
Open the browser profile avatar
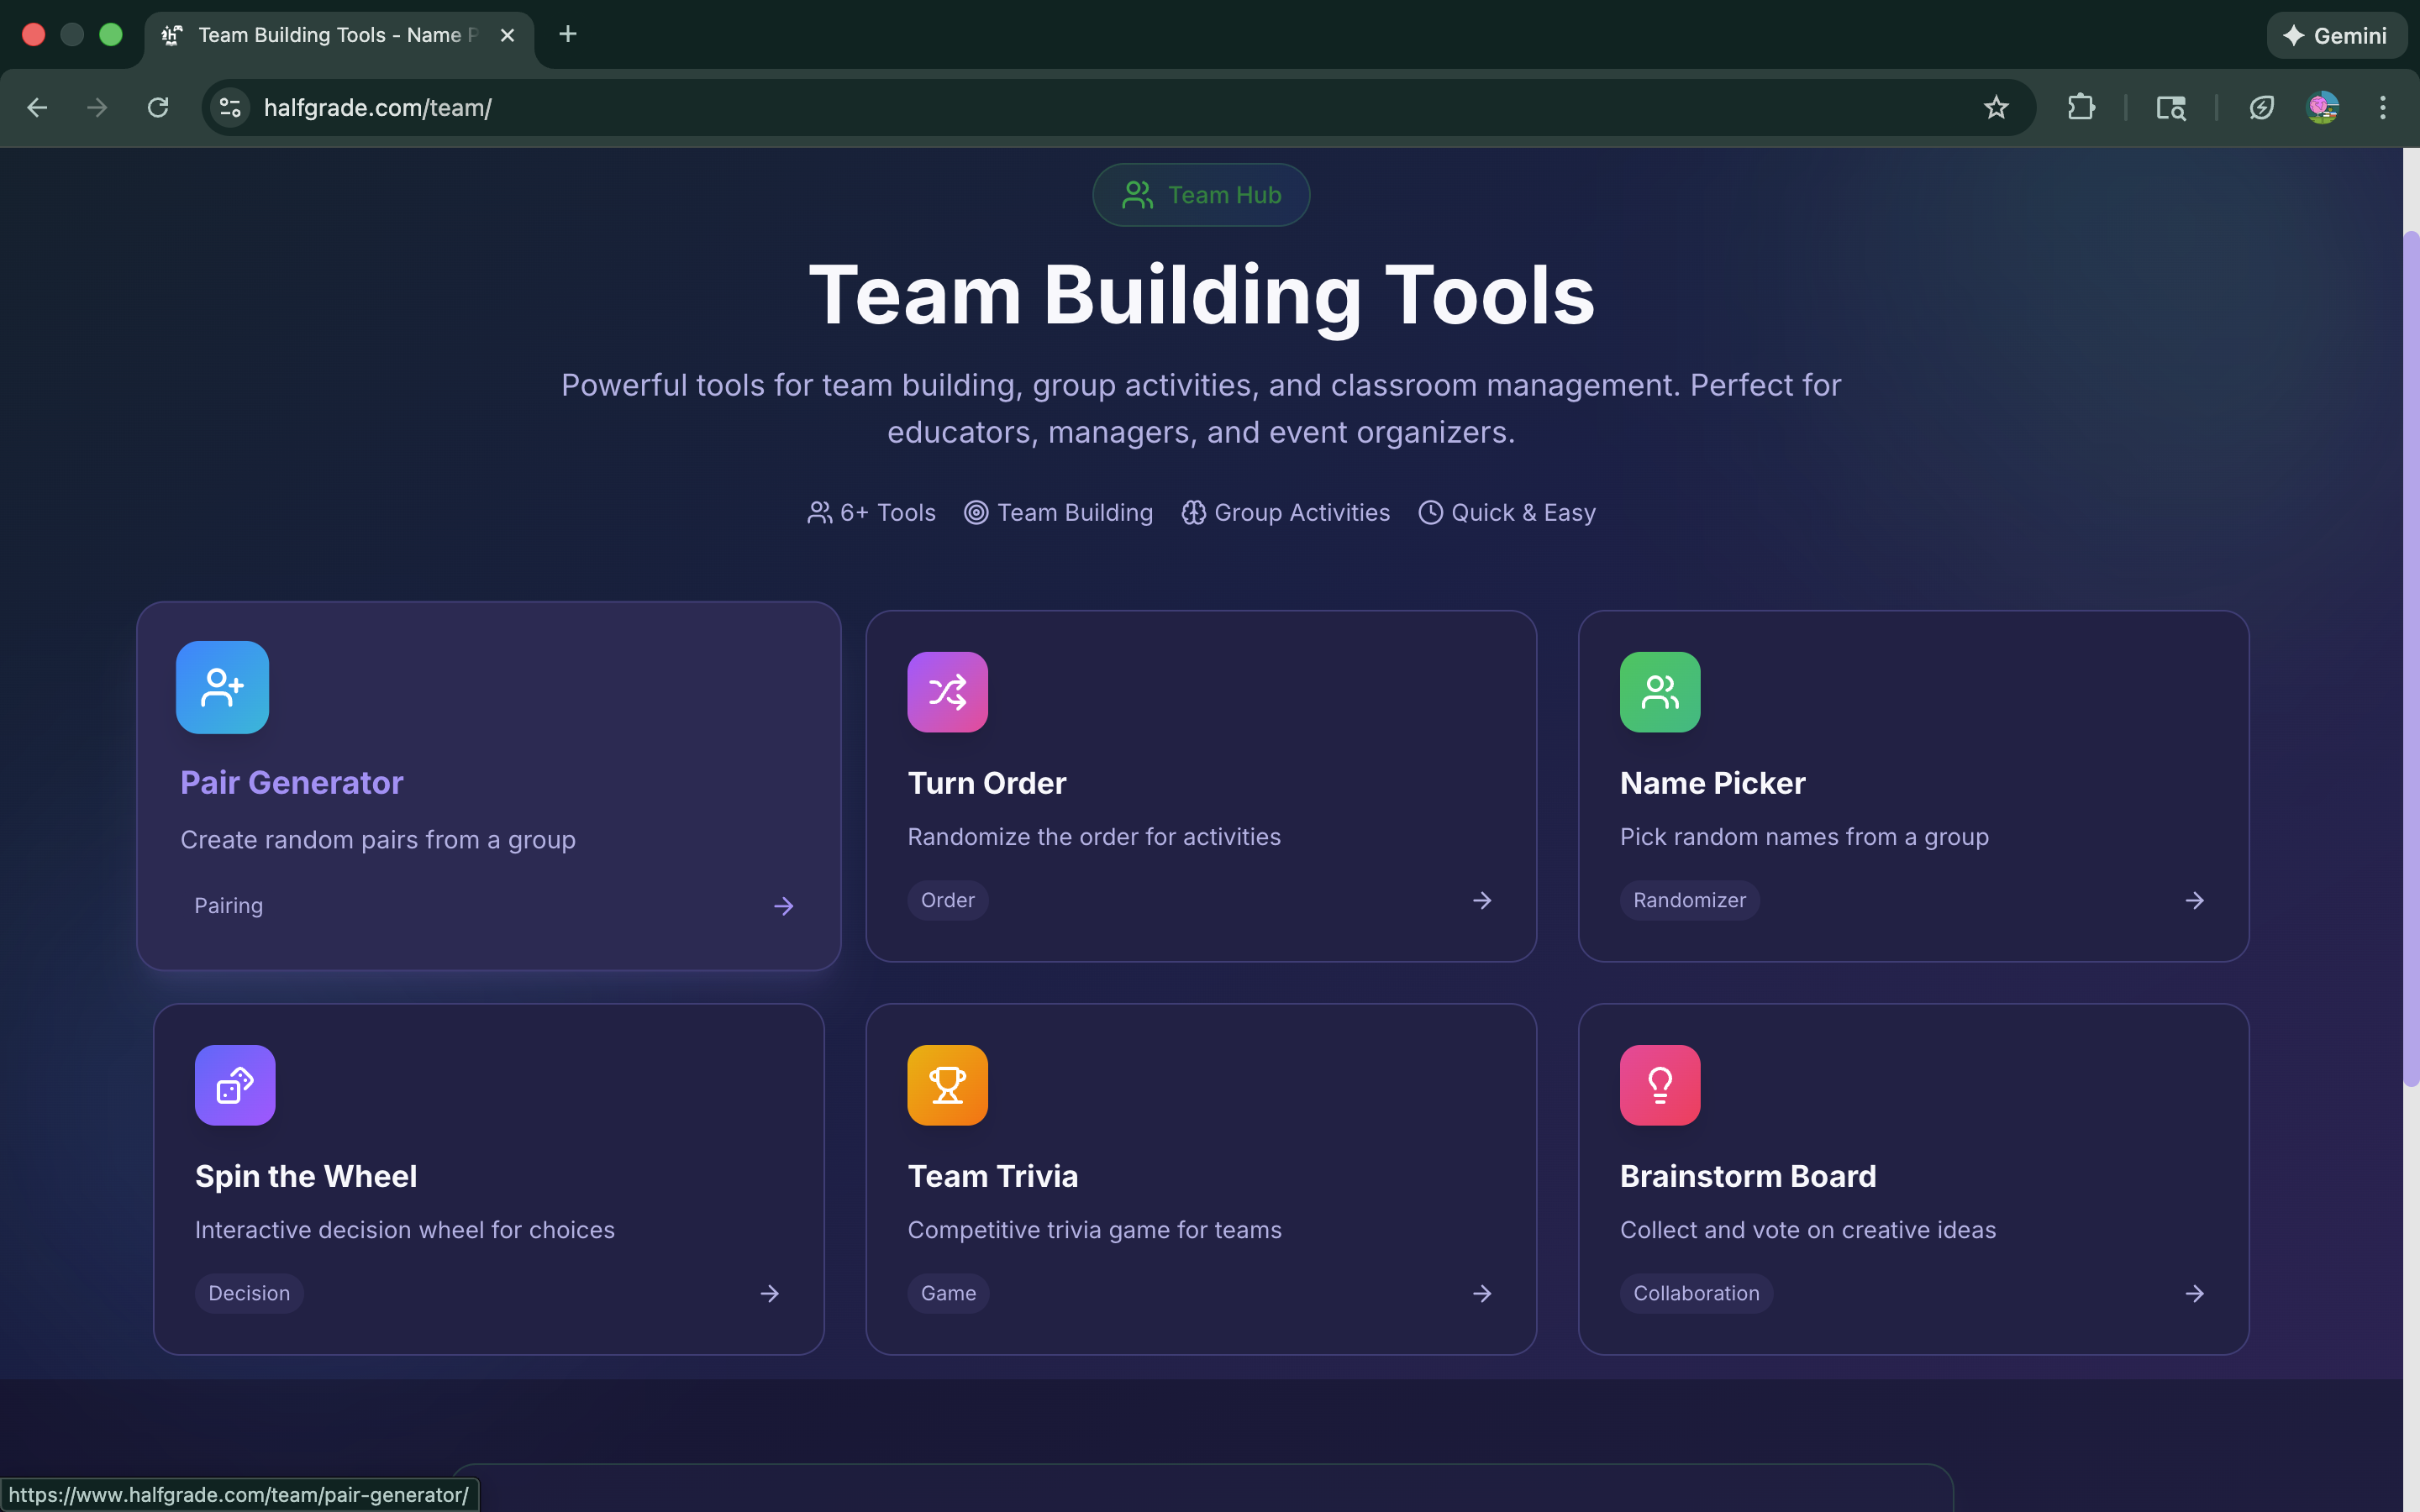click(2323, 107)
